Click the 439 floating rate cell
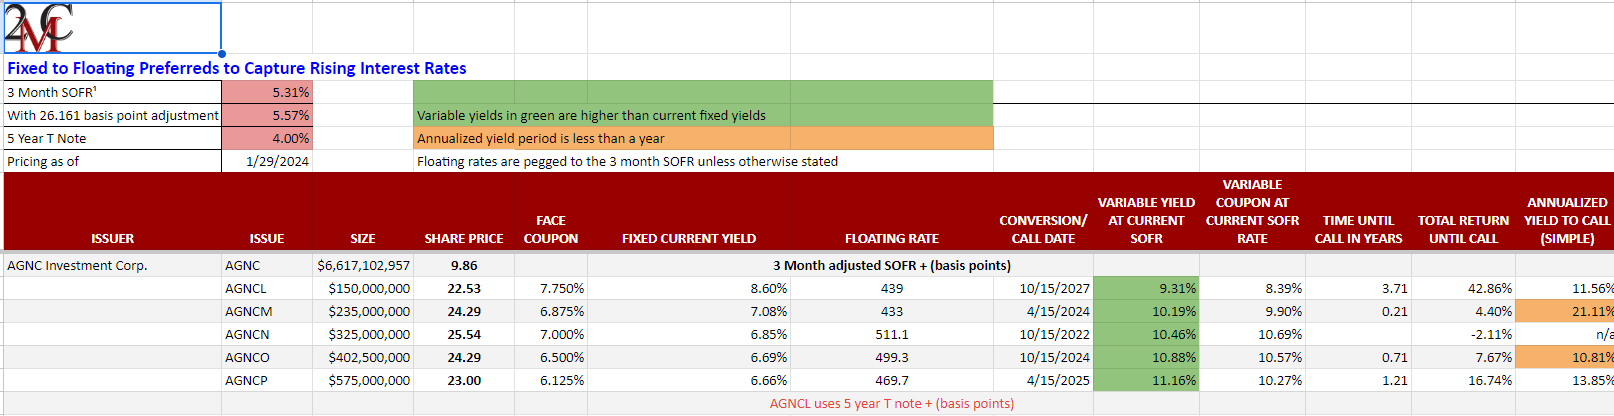This screenshot has height=416, width=1614. (892, 288)
